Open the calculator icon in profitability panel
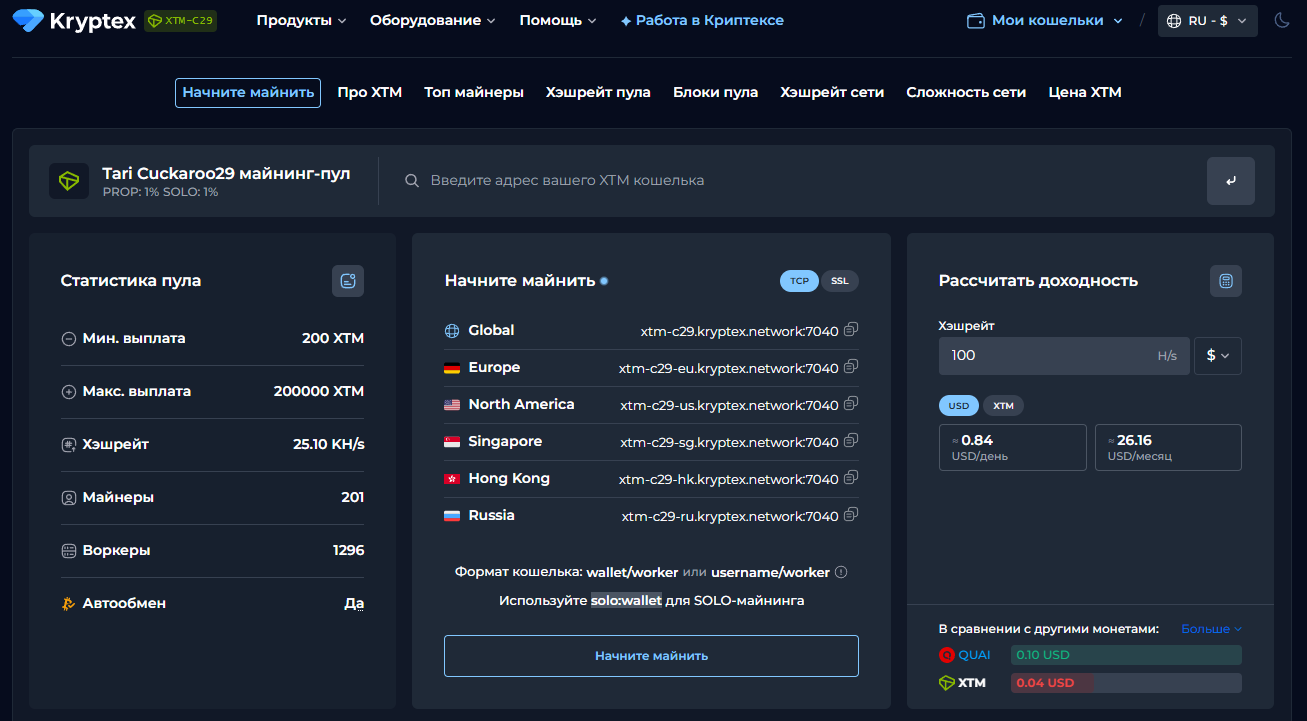This screenshot has height=721, width=1307. (x=1226, y=281)
